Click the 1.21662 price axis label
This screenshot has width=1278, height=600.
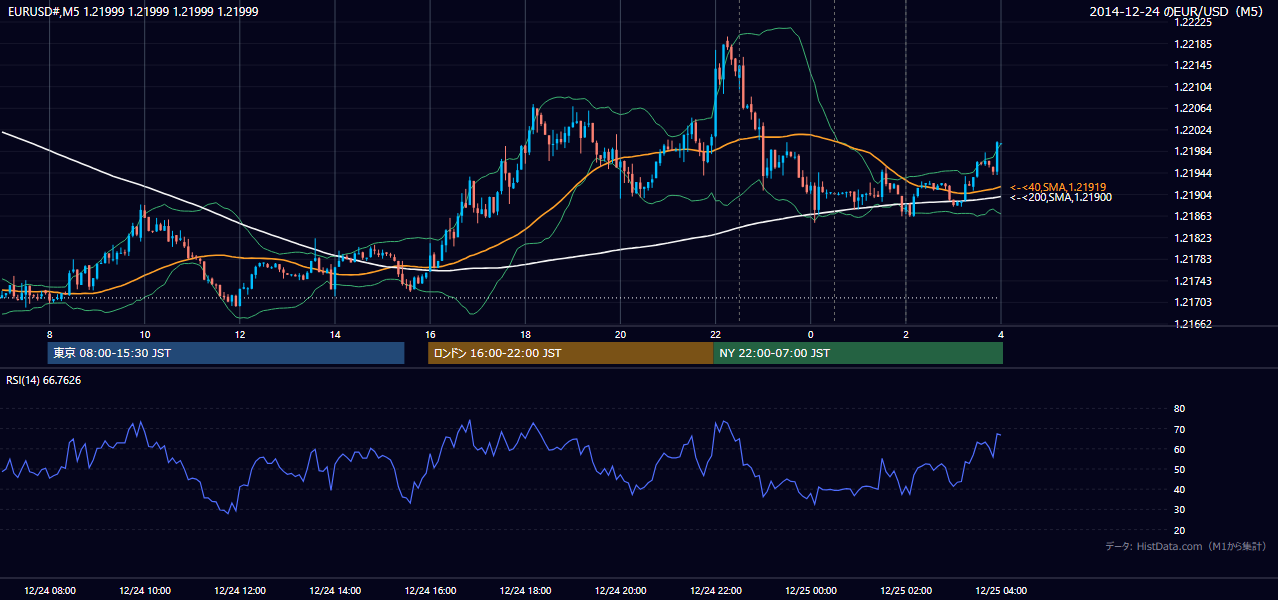1191,324
